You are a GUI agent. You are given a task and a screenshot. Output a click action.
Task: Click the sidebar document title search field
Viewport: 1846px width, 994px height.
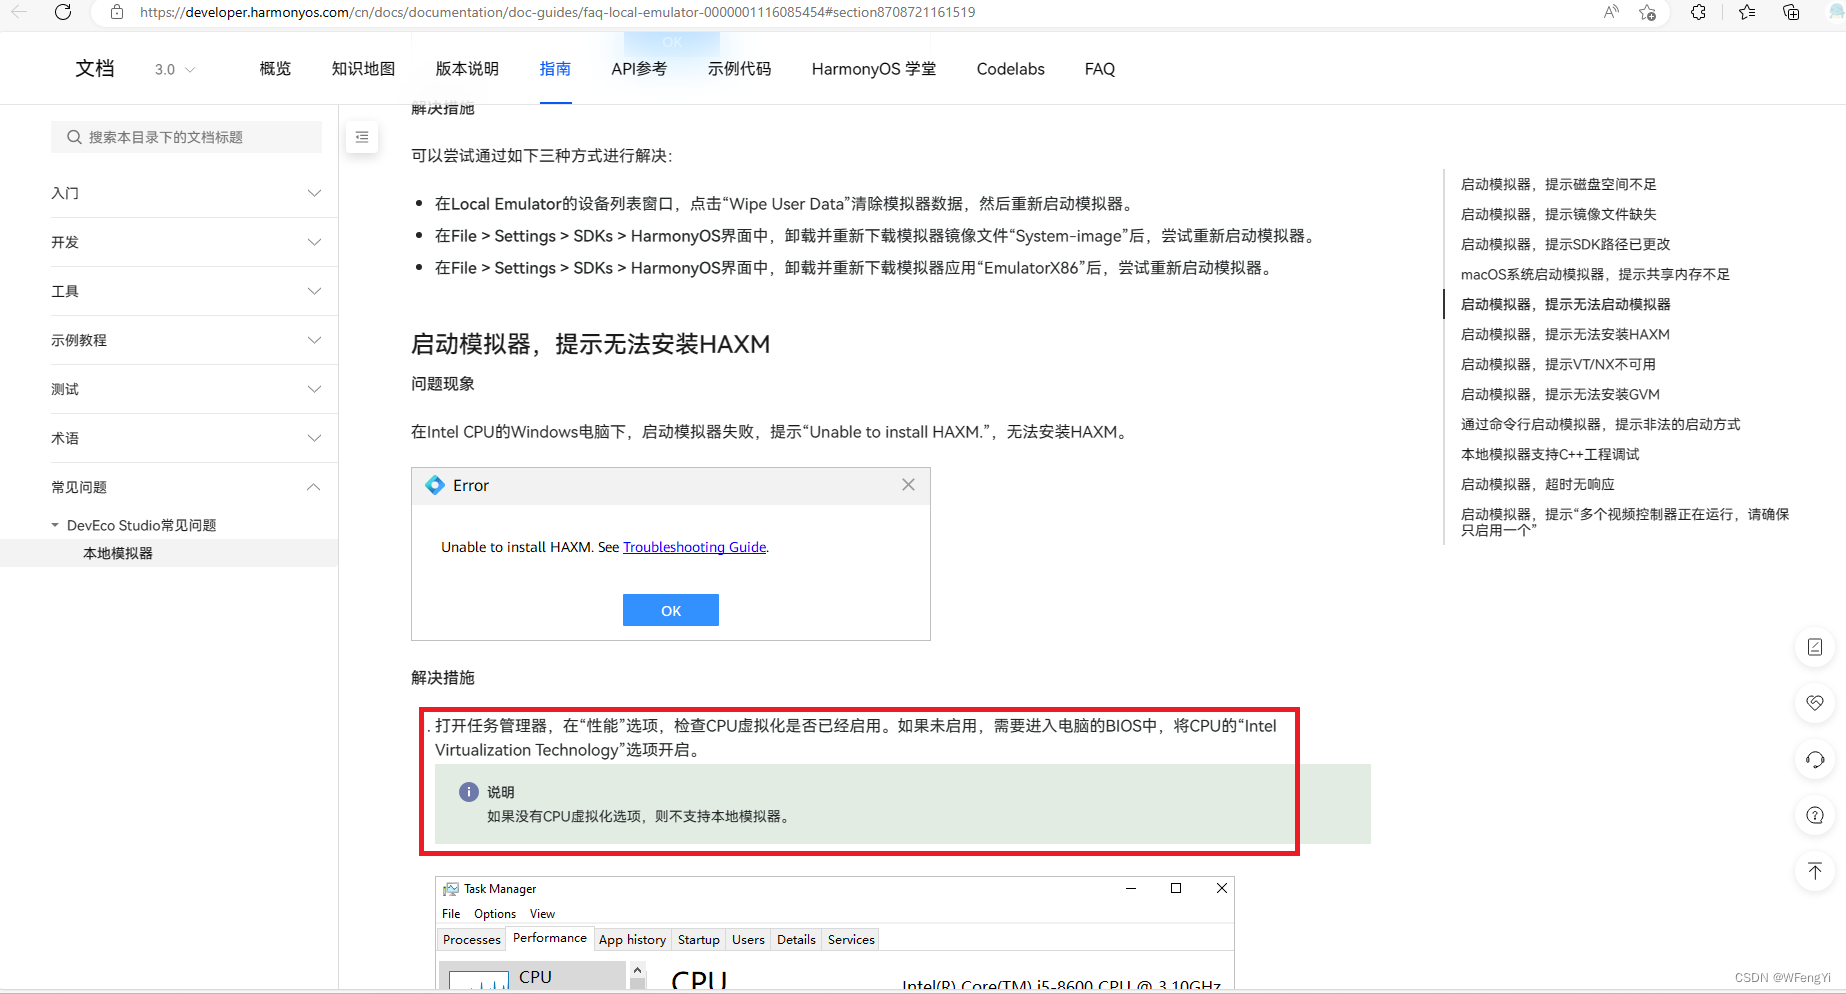186,137
